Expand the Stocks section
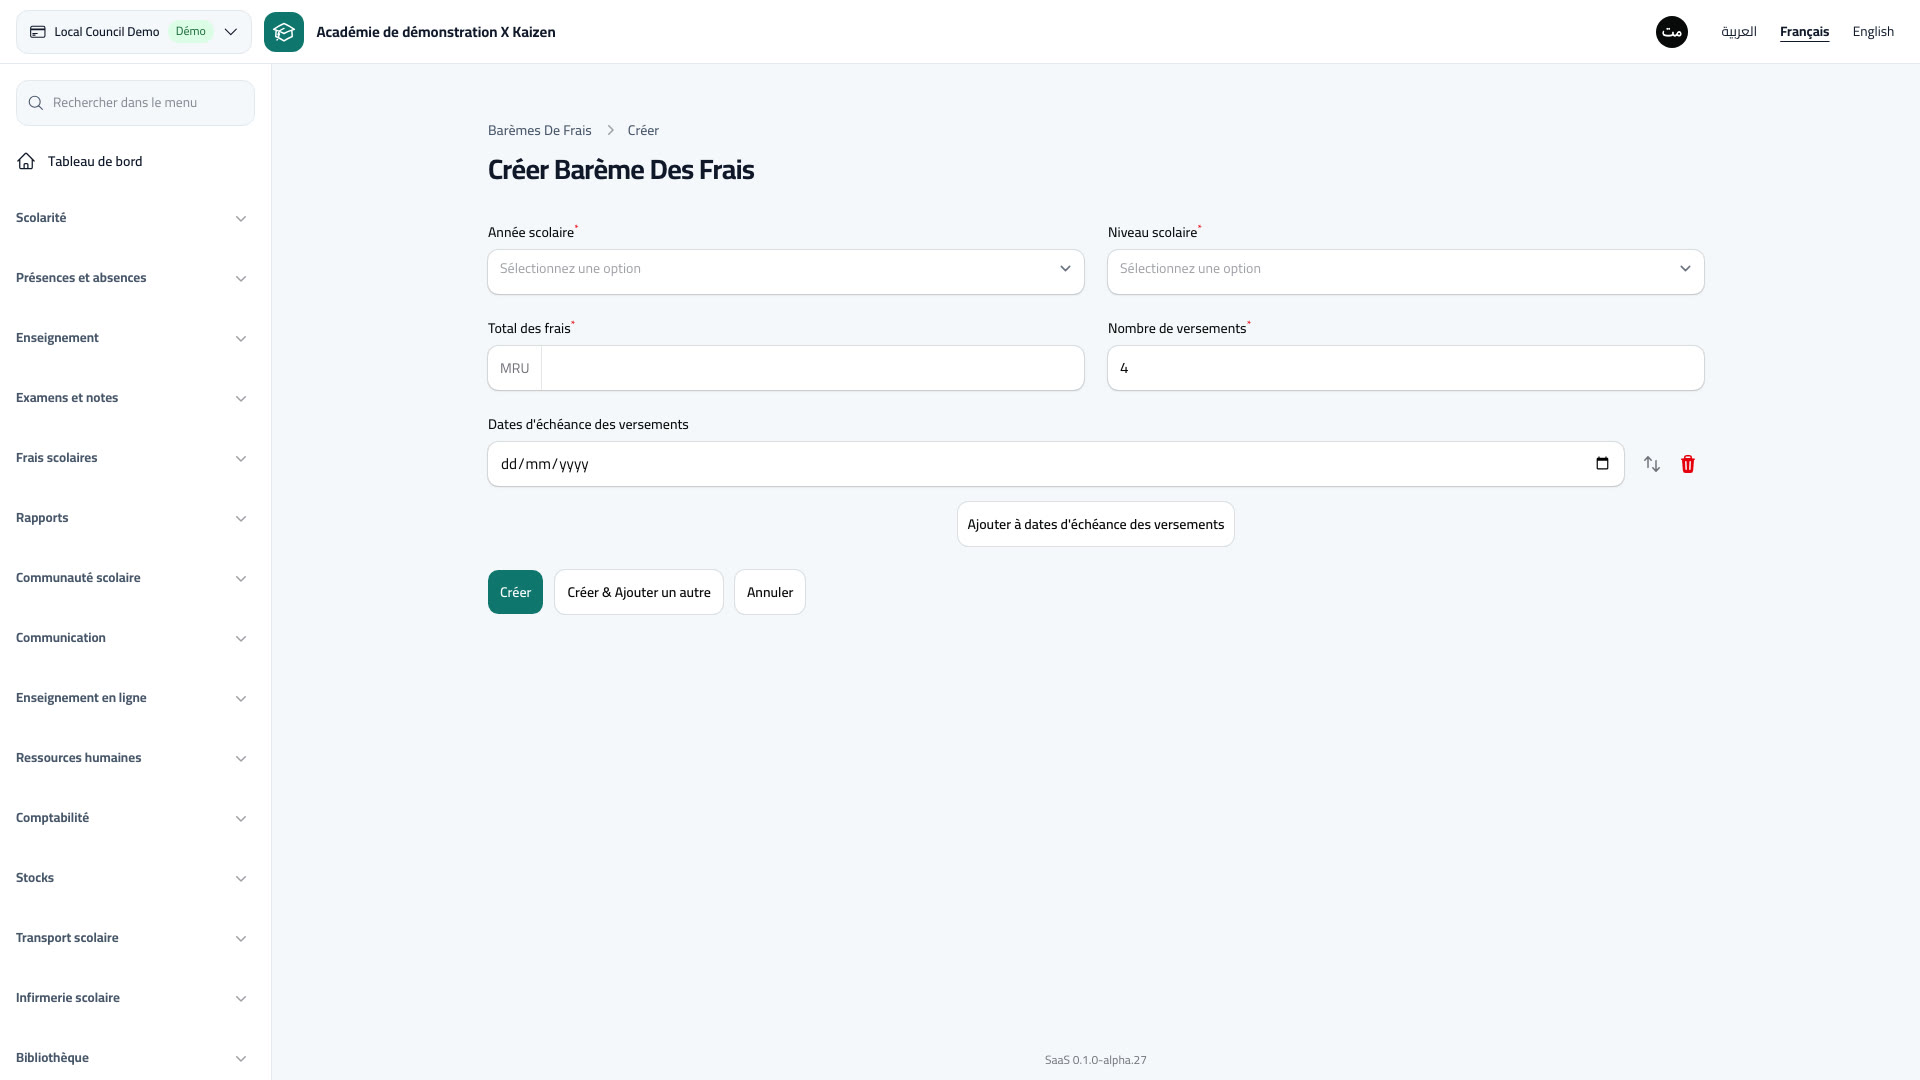 coord(131,878)
